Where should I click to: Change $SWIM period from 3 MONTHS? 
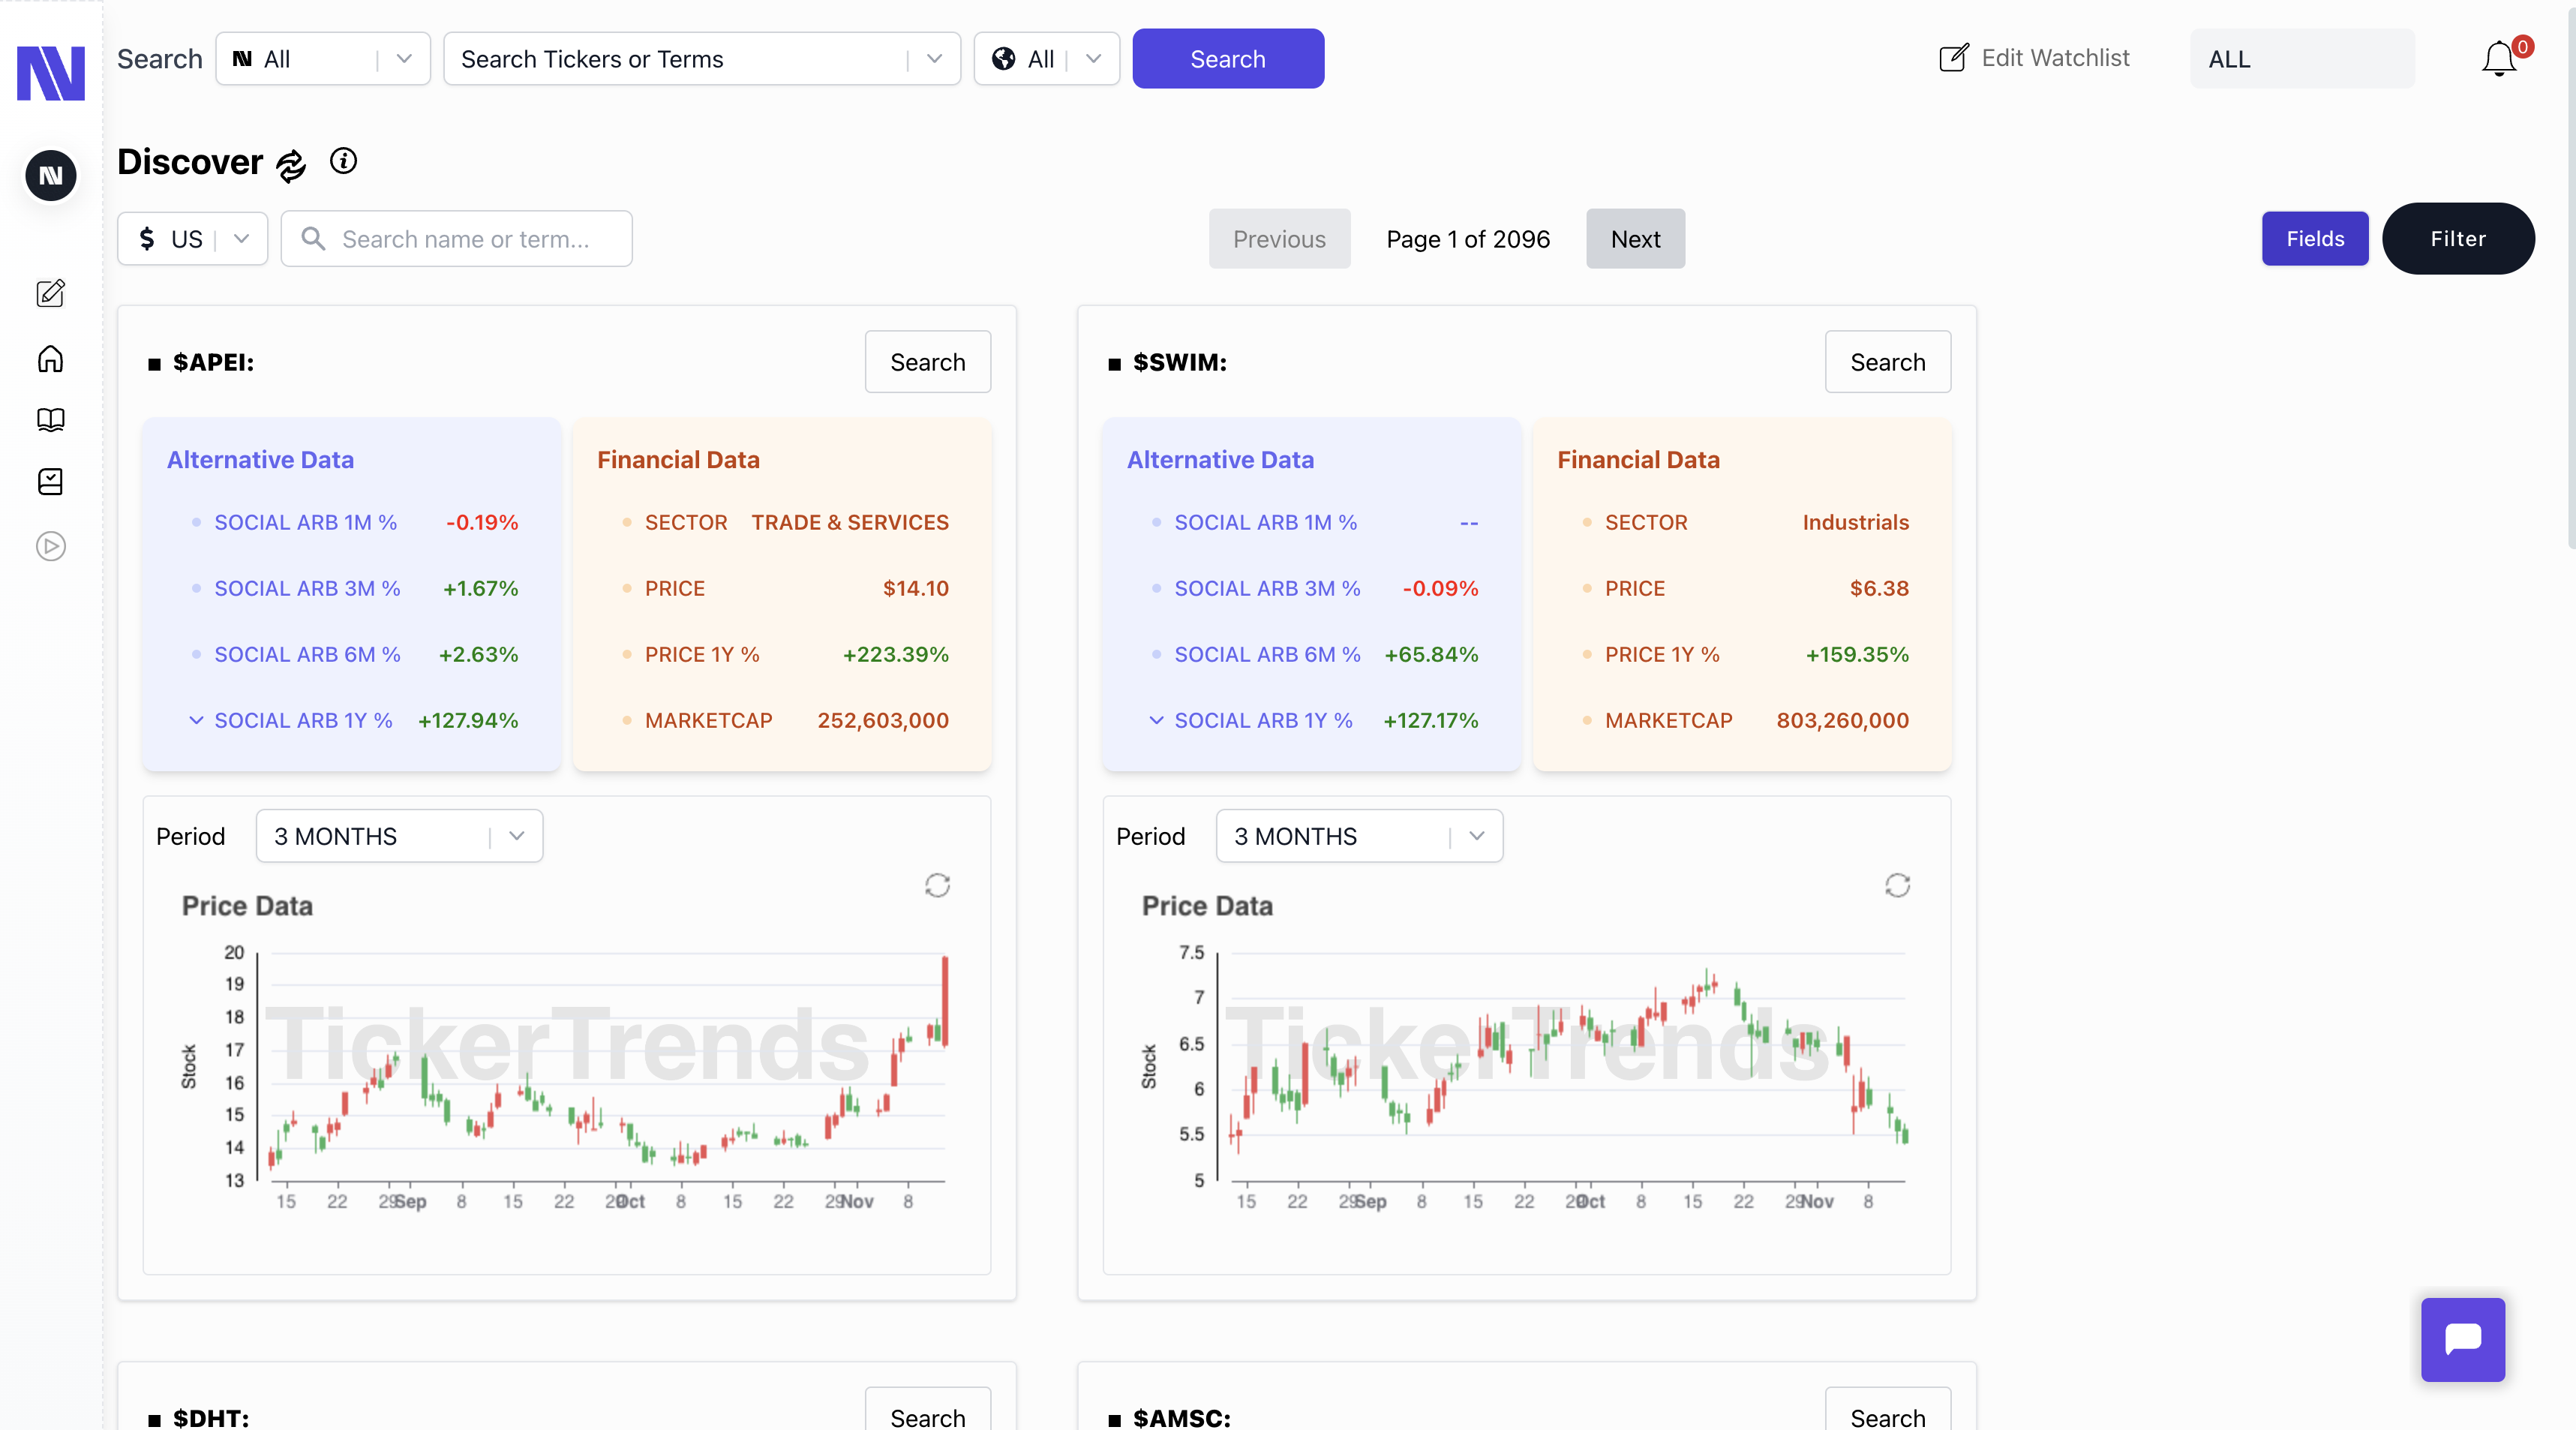[x=1359, y=836]
